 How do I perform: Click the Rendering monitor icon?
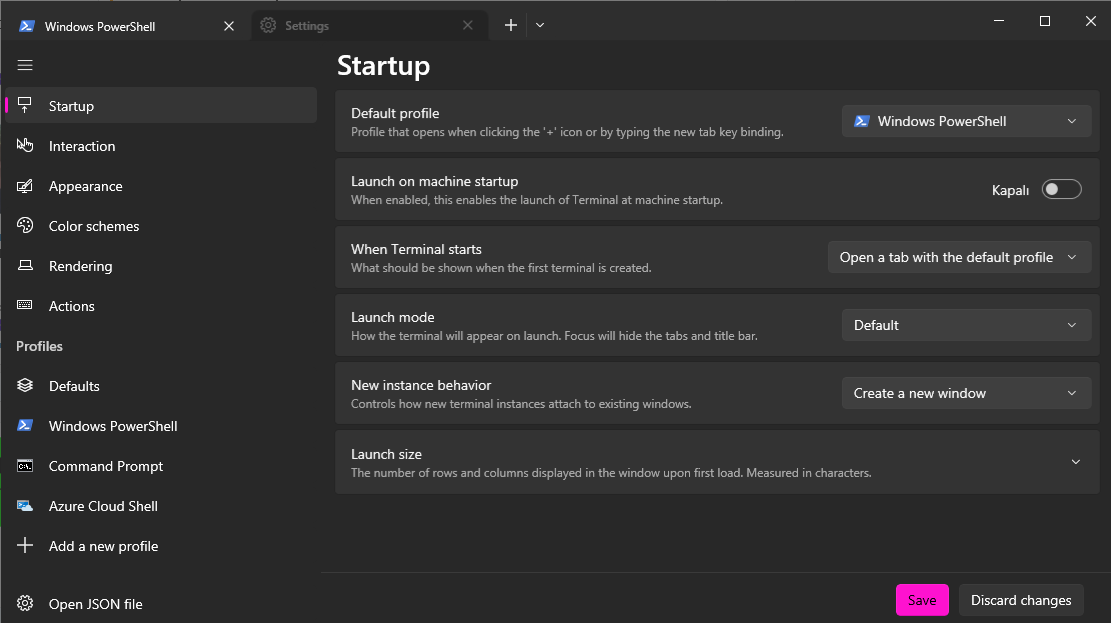pos(26,266)
